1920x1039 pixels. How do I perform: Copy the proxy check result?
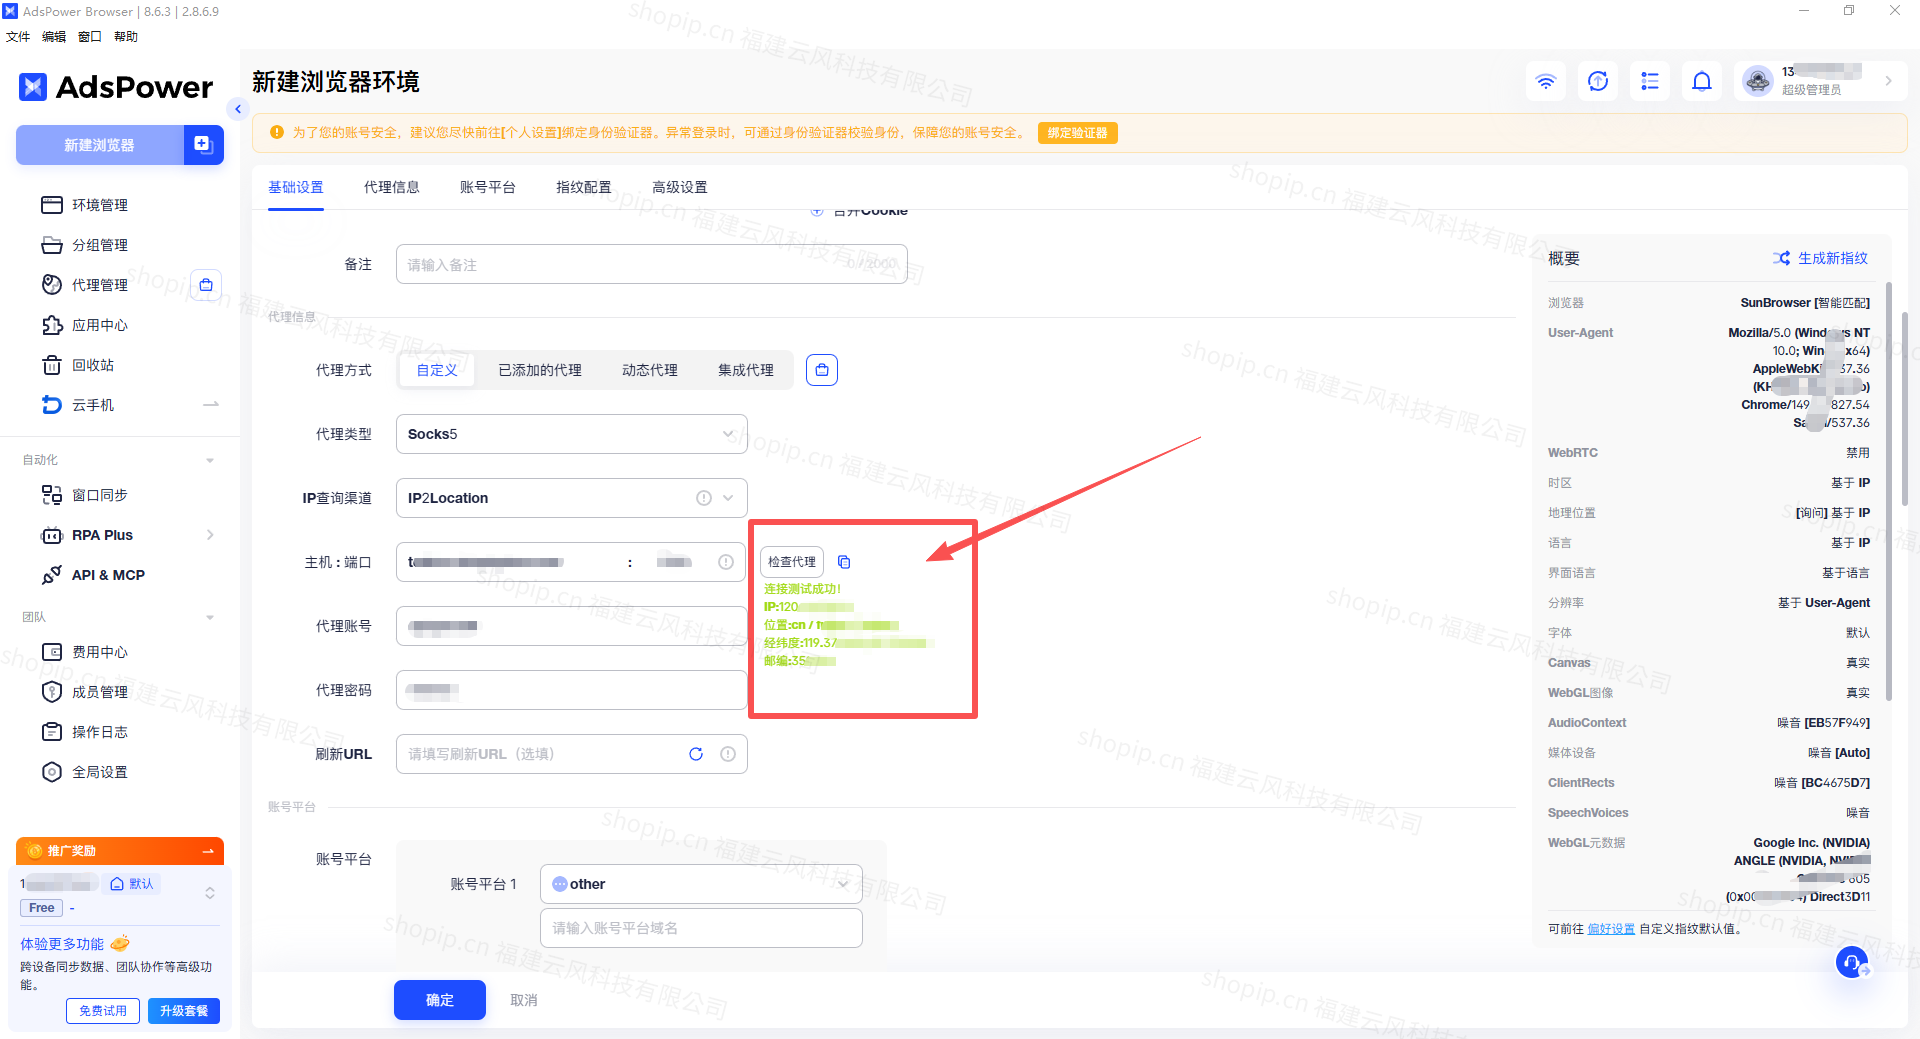point(844,562)
